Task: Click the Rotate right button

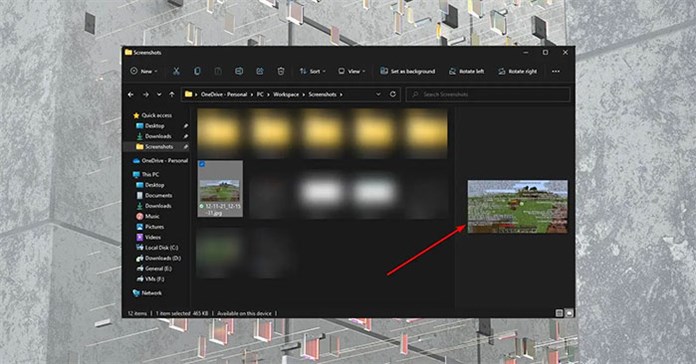Action: tap(518, 71)
